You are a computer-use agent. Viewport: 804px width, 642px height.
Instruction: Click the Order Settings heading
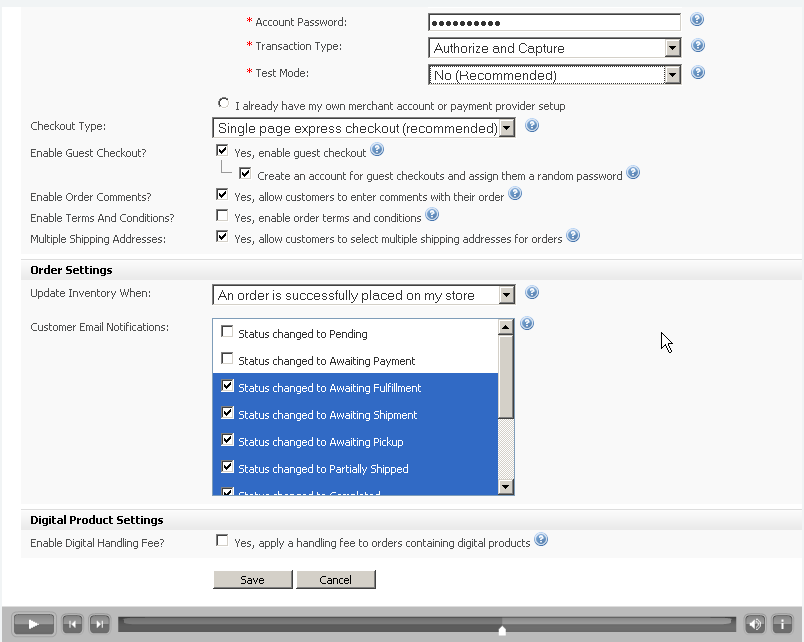point(71,270)
